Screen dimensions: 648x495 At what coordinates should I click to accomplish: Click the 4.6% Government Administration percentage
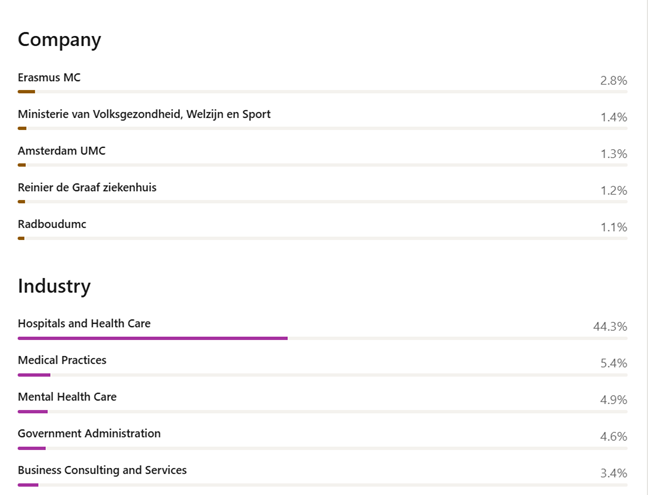pyautogui.click(x=613, y=437)
